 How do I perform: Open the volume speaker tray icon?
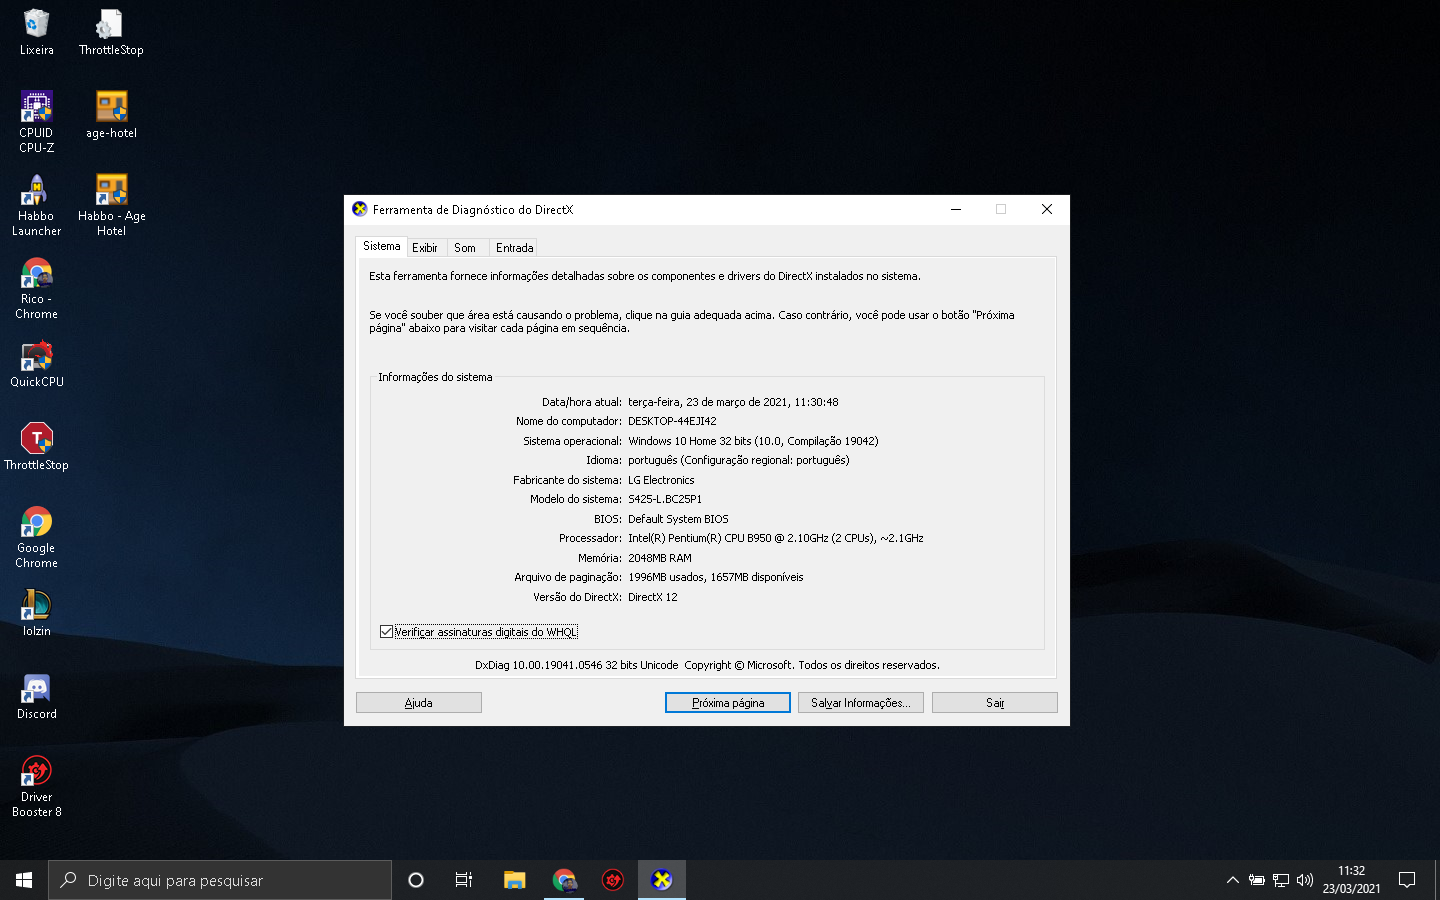(1305, 880)
